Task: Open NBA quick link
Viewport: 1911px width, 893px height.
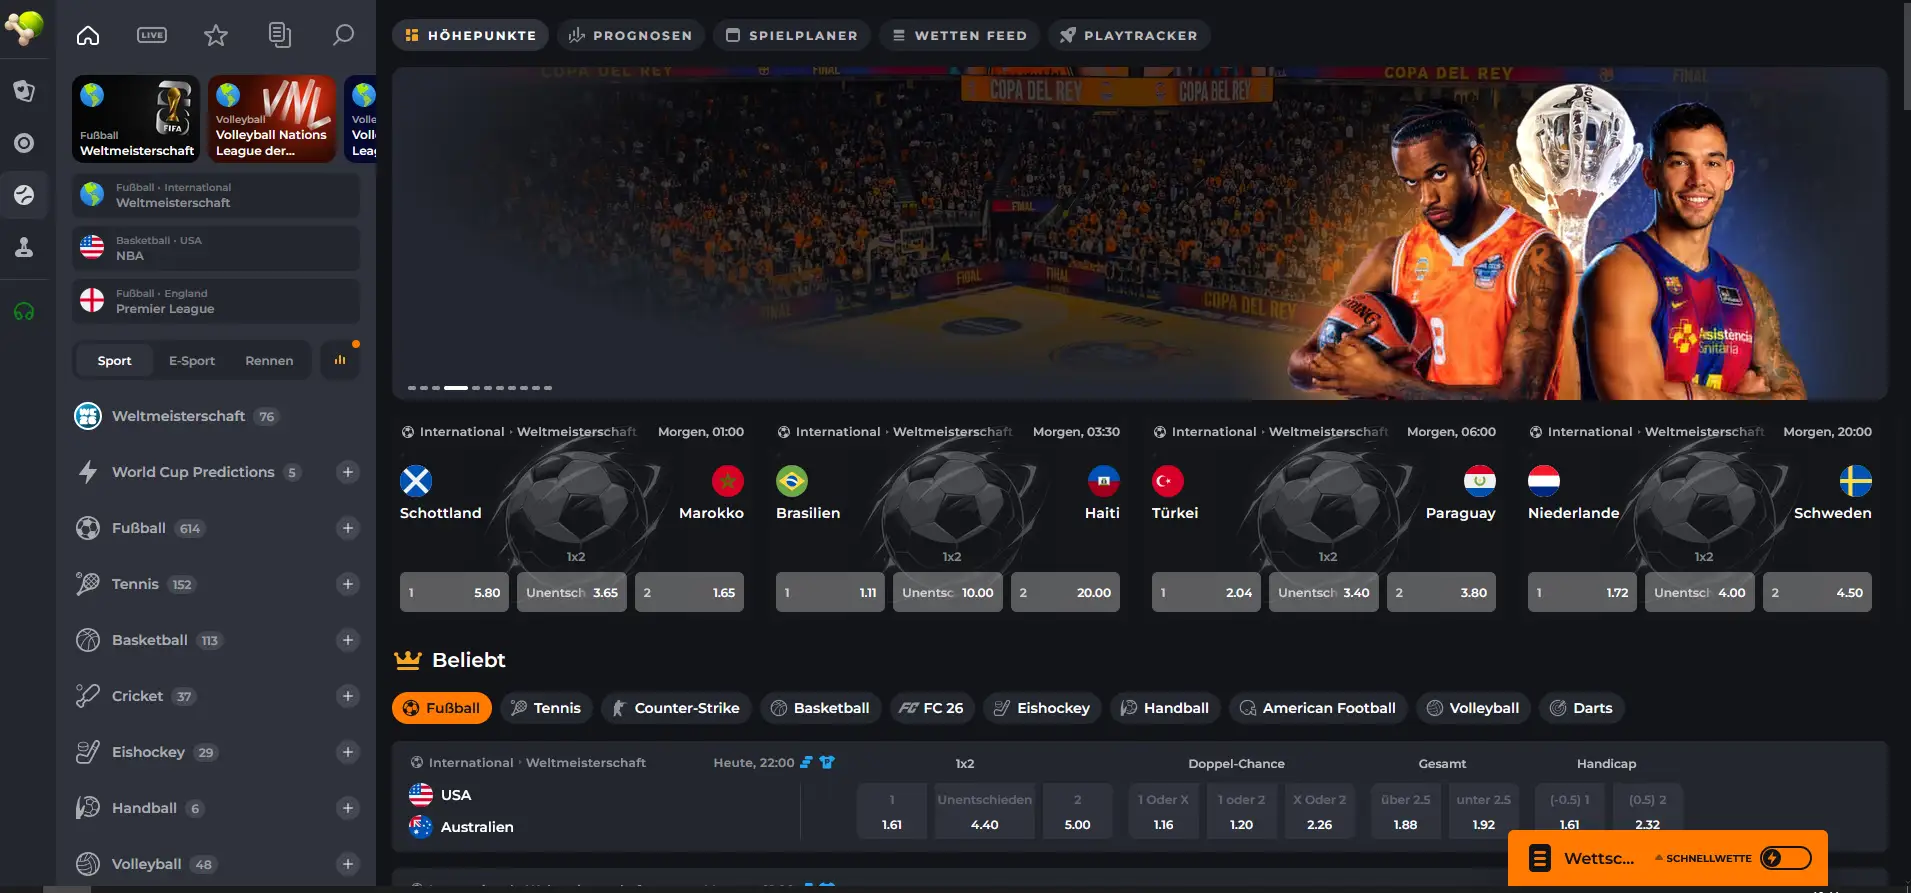Action: click(x=216, y=248)
